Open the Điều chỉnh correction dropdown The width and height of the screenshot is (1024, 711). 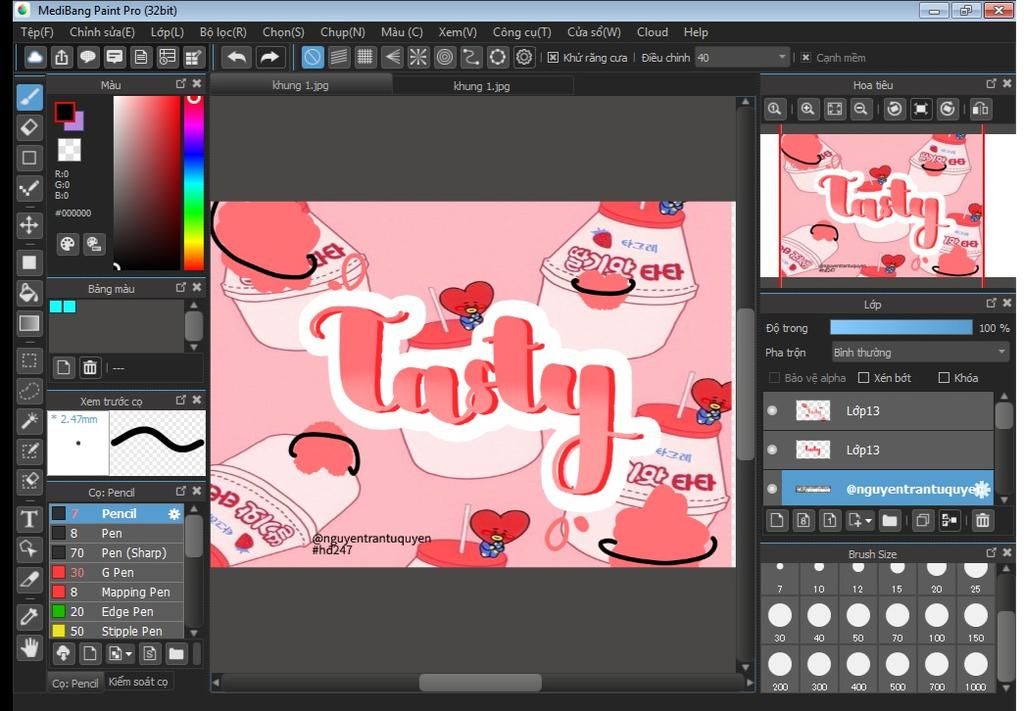click(x=742, y=57)
